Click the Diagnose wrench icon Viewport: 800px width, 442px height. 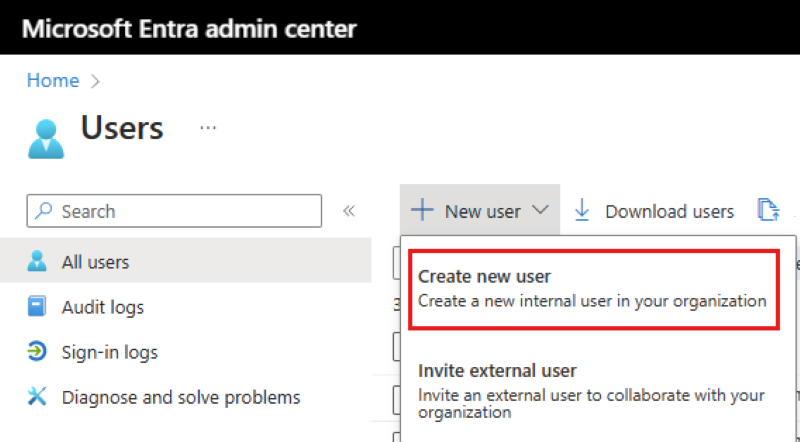coord(37,396)
